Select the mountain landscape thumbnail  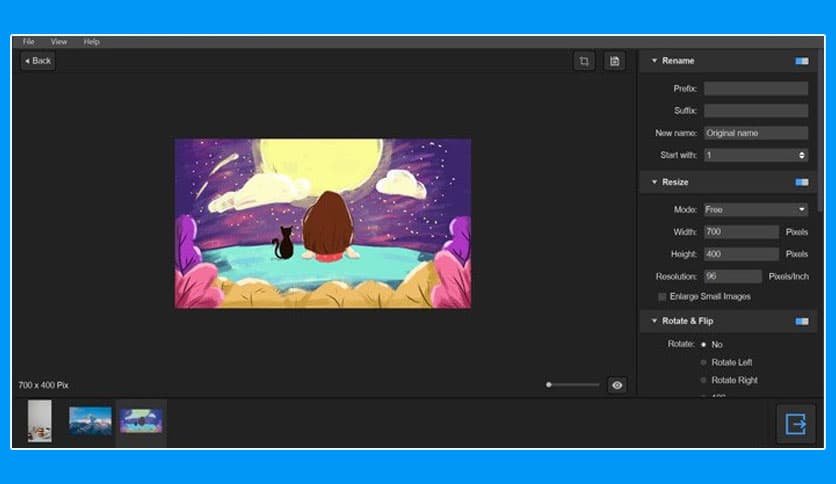click(x=90, y=421)
